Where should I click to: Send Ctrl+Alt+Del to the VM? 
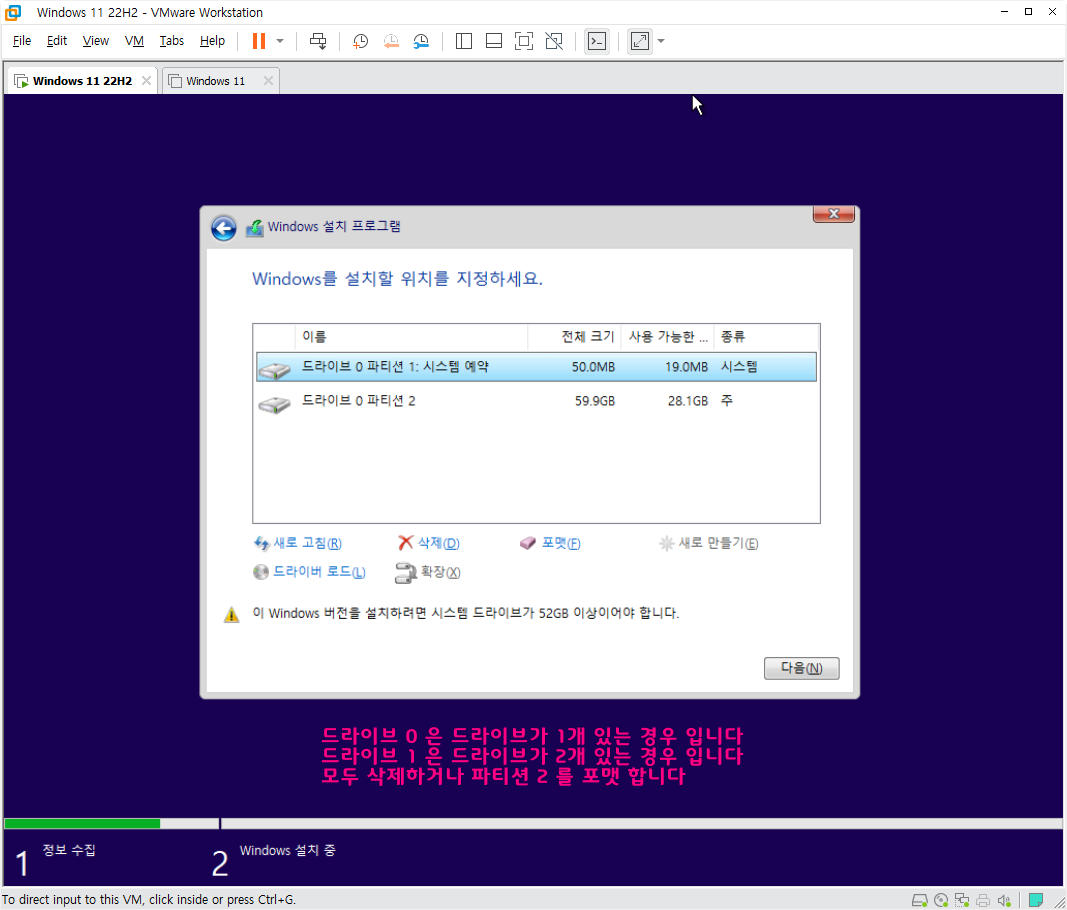318,41
